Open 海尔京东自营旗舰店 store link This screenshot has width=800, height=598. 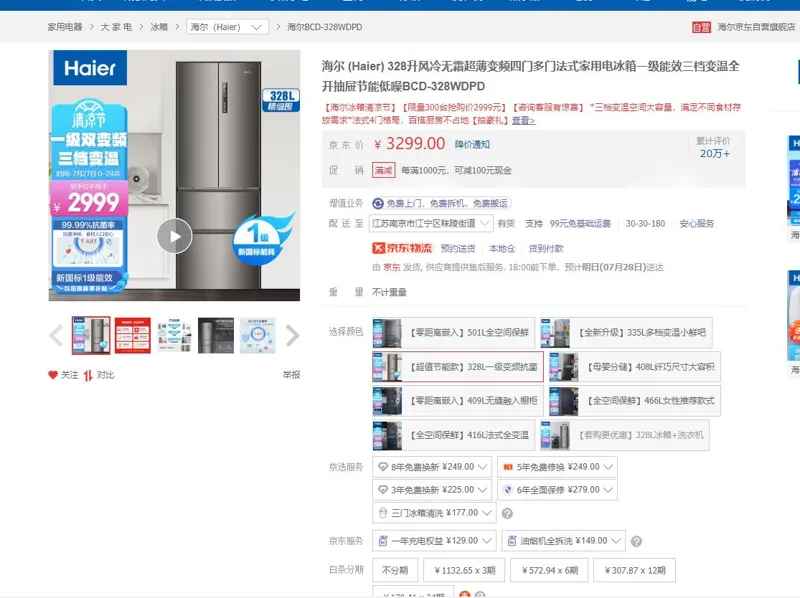[x=756, y=27]
